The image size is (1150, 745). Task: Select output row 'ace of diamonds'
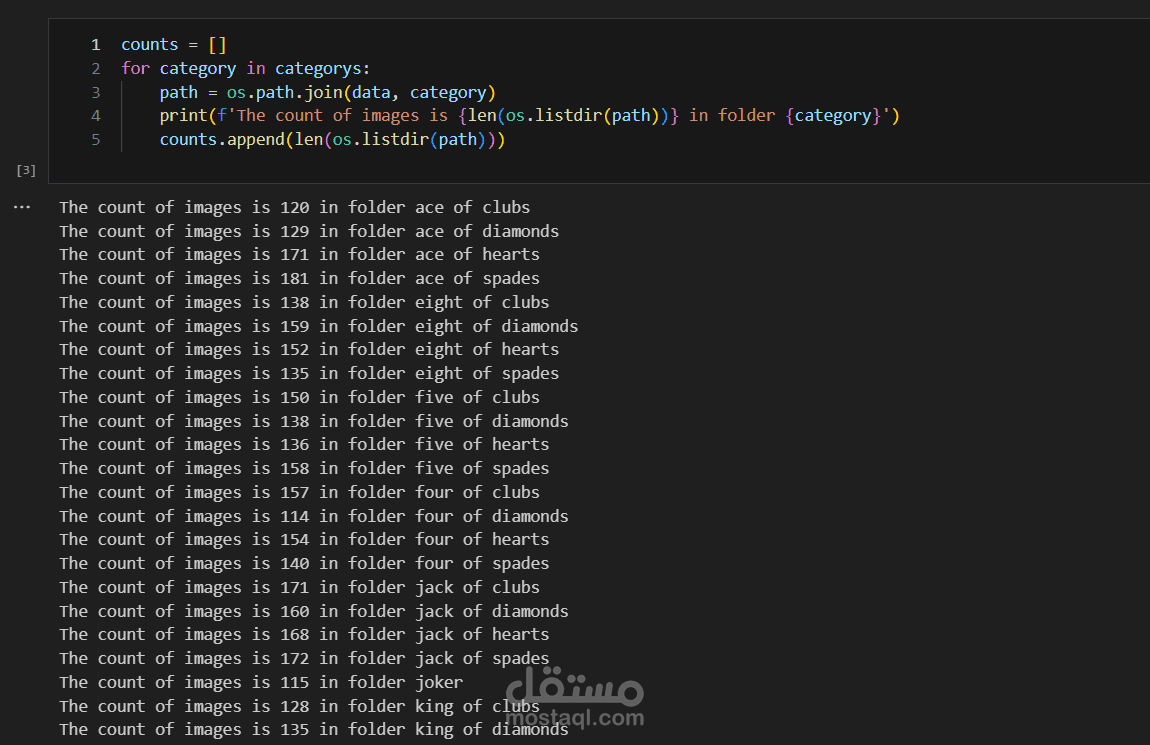tap(310, 232)
